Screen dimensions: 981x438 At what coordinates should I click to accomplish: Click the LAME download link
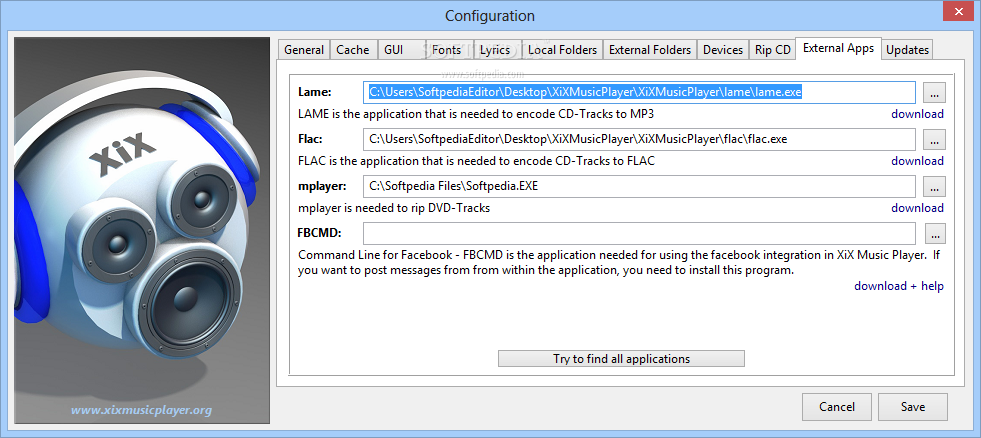[x=917, y=114]
